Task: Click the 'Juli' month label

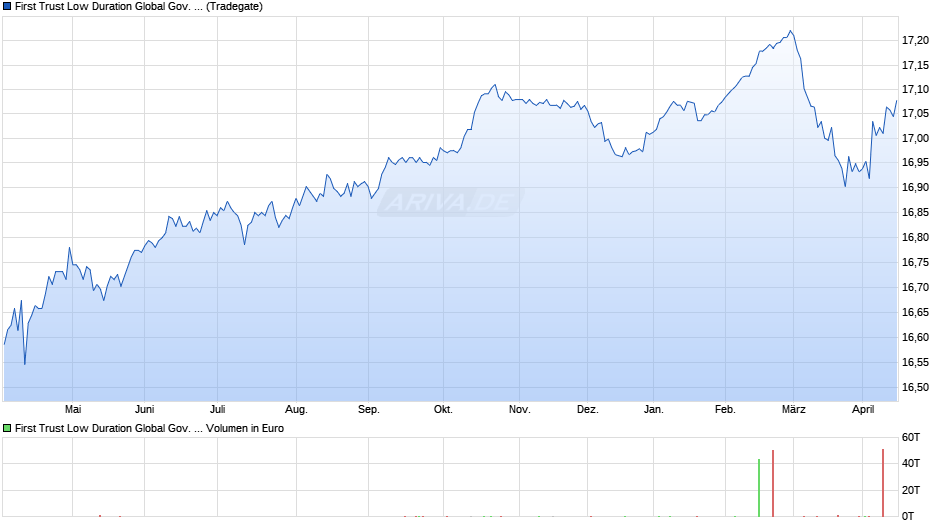Action: pos(218,409)
